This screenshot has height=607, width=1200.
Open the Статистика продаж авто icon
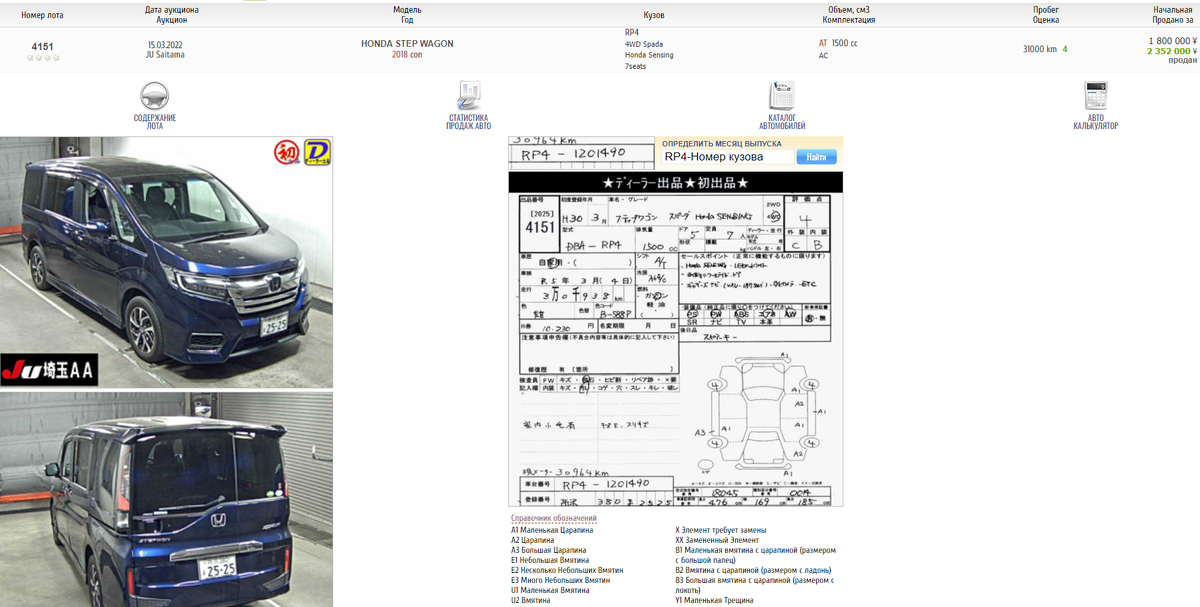click(x=469, y=96)
